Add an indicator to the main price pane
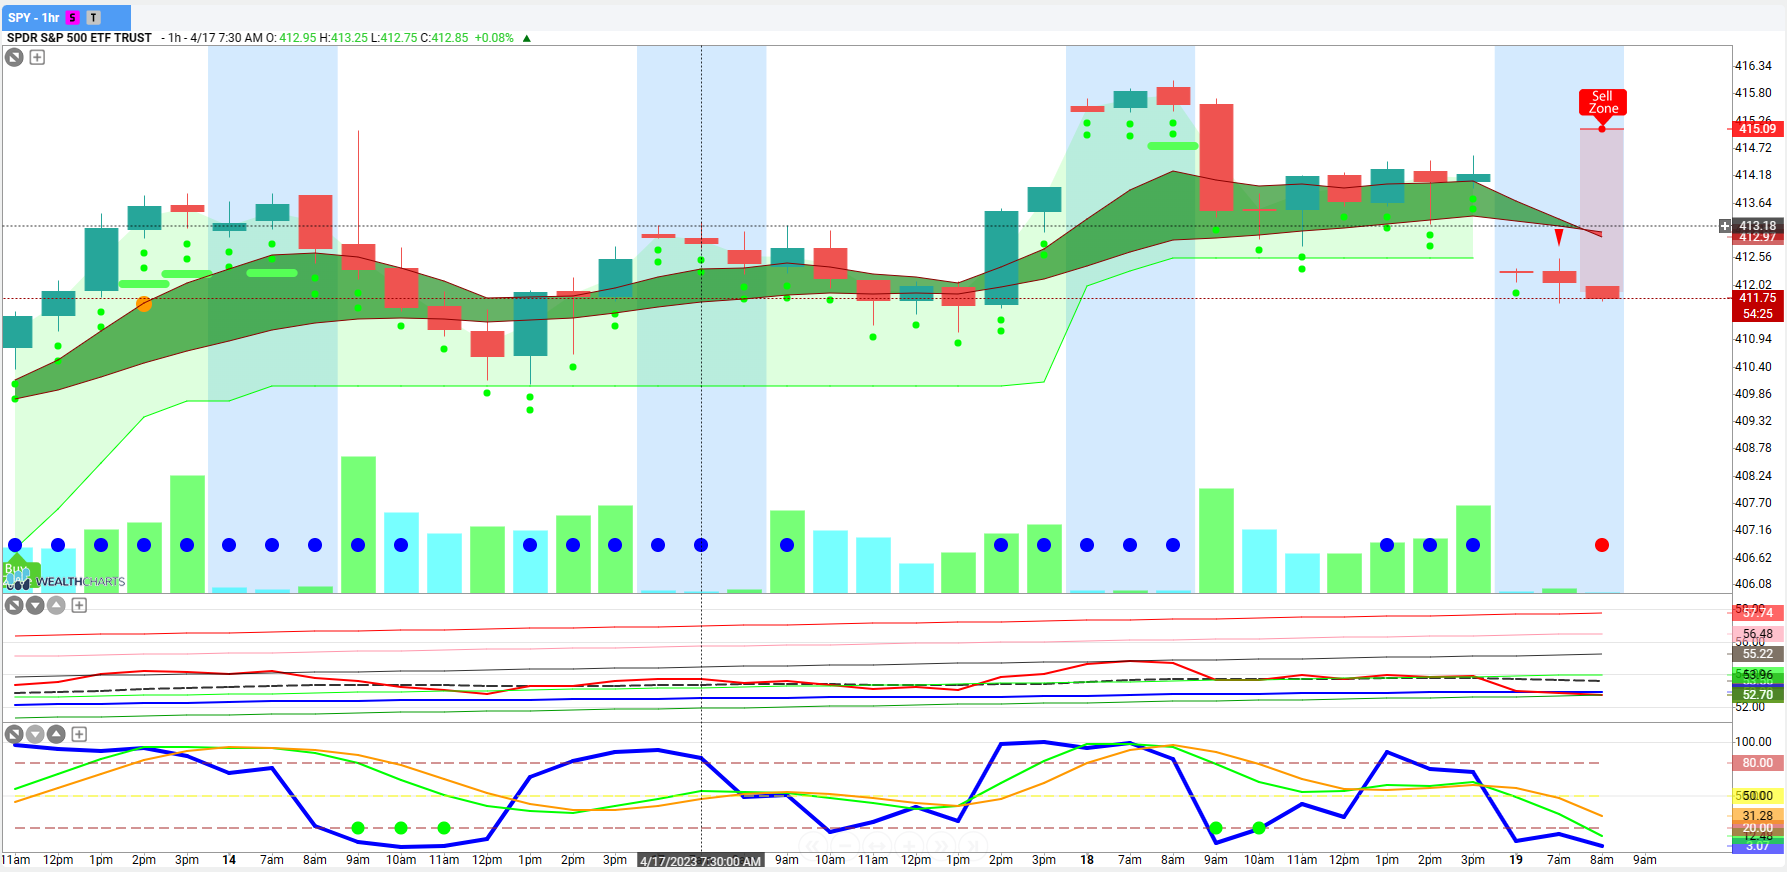 (x=37, y=57)
